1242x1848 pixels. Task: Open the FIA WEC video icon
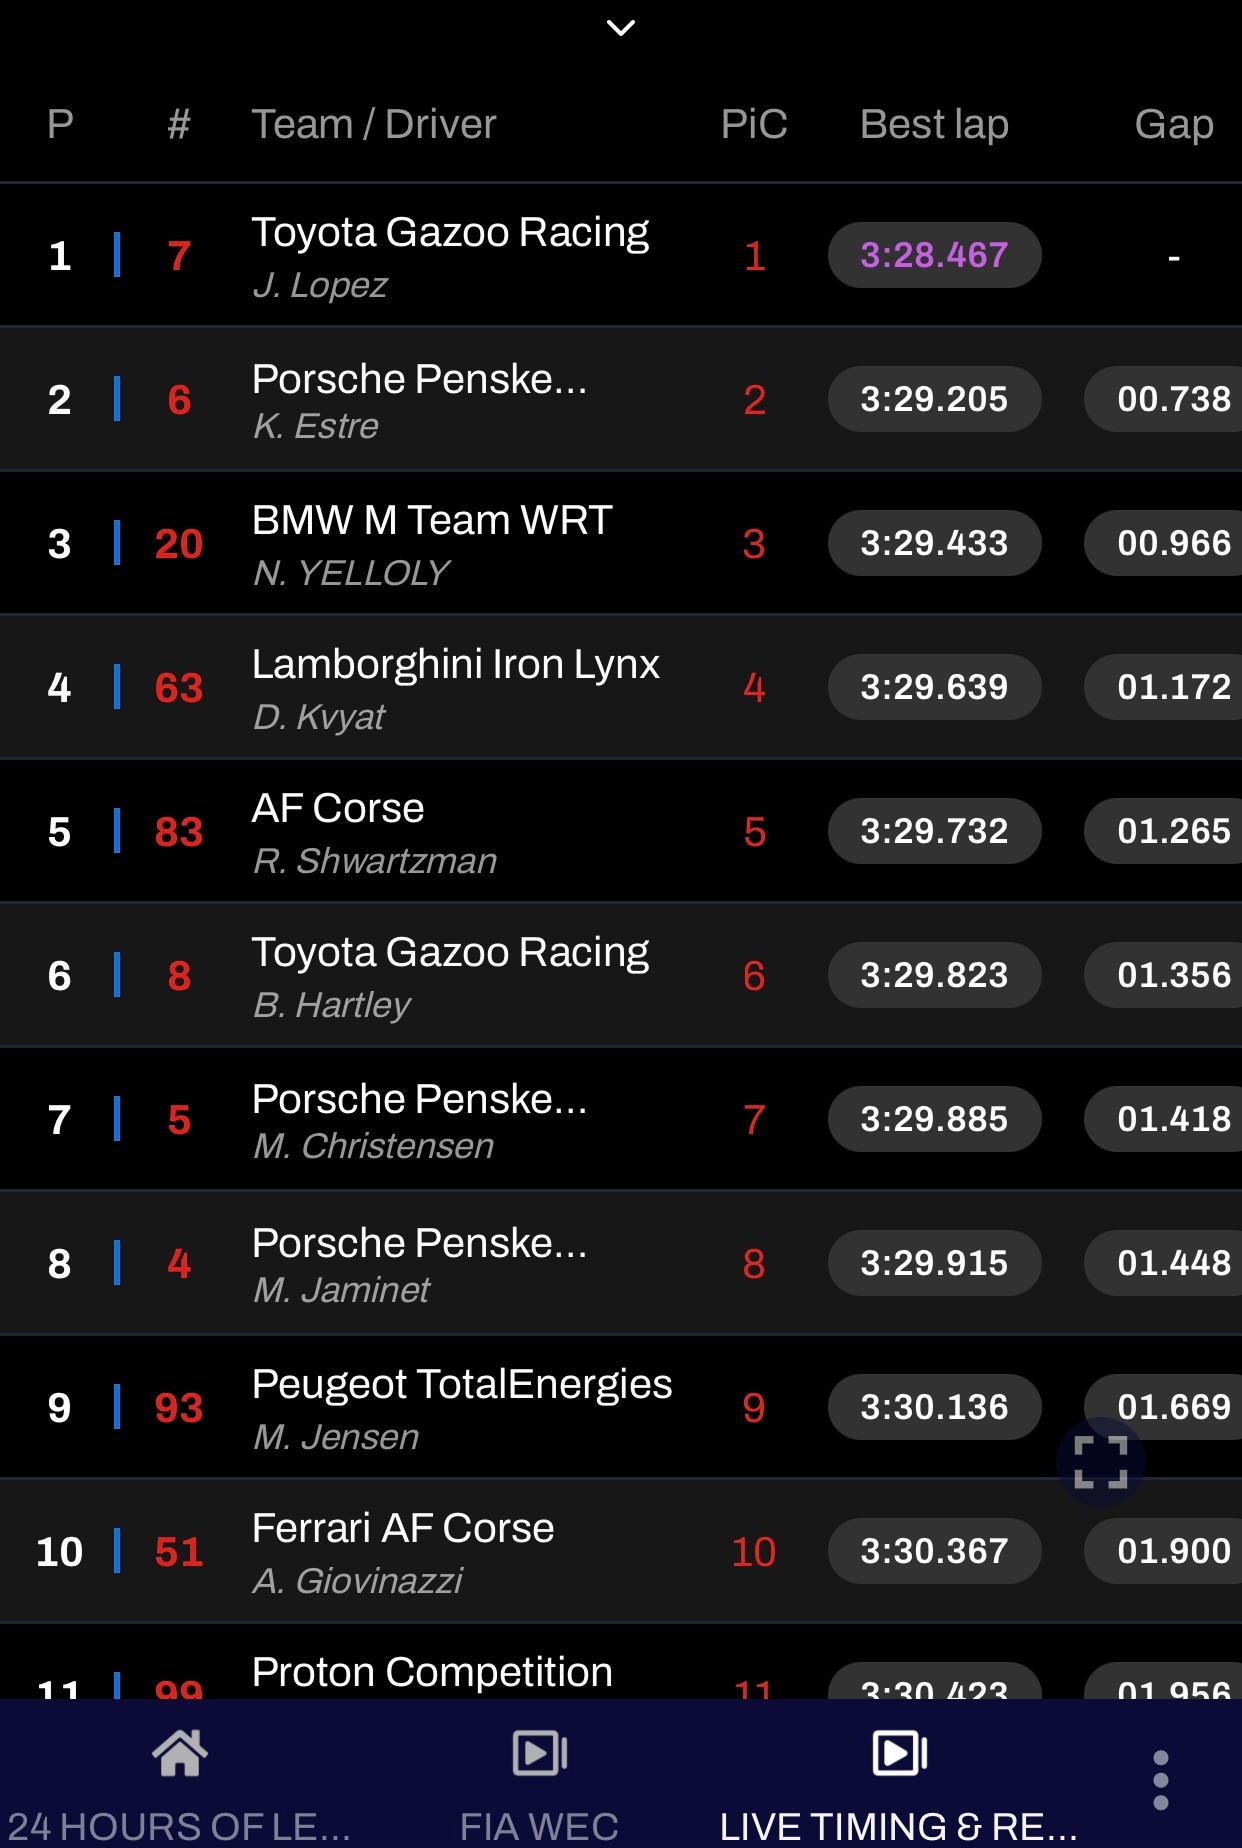click(540, 1753)
